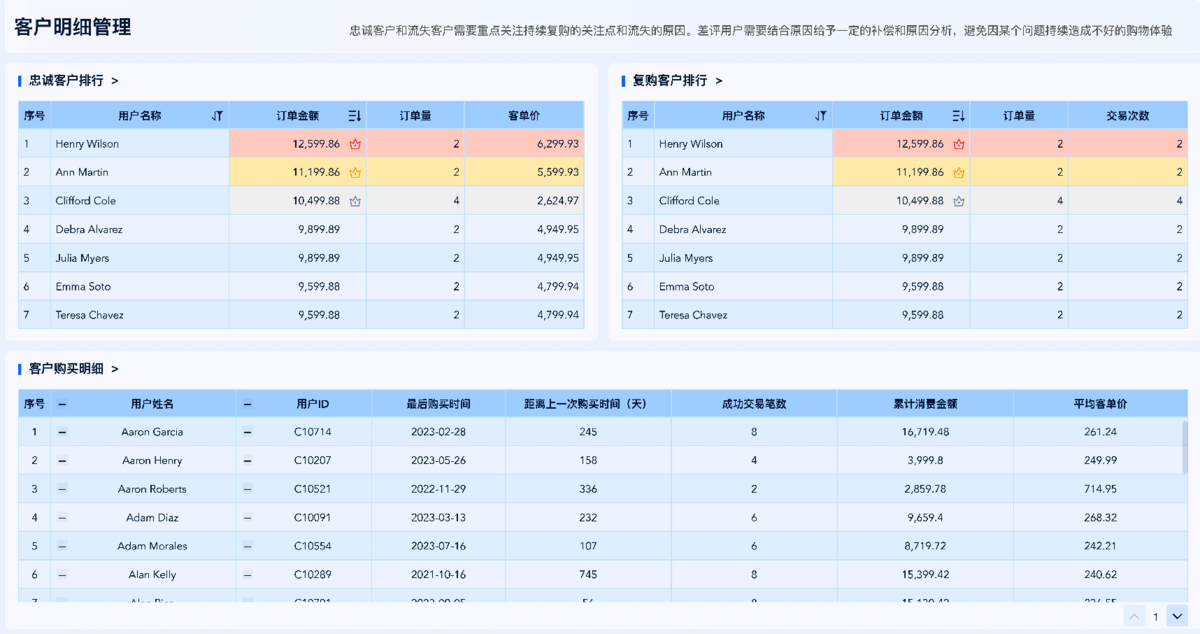The image size is (1200, 634).
Task: Collapse the Aaron Garcia row with its name minus
Action: coord(62,432)
